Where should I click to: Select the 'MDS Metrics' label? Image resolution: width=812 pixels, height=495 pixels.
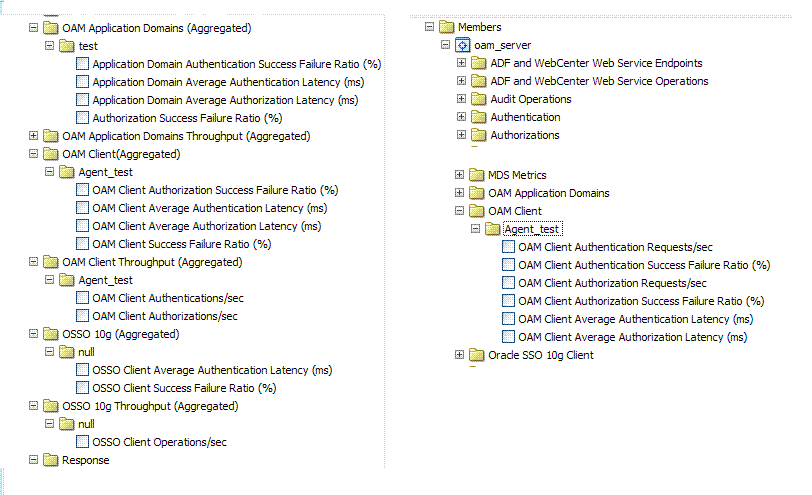(517, 175)
